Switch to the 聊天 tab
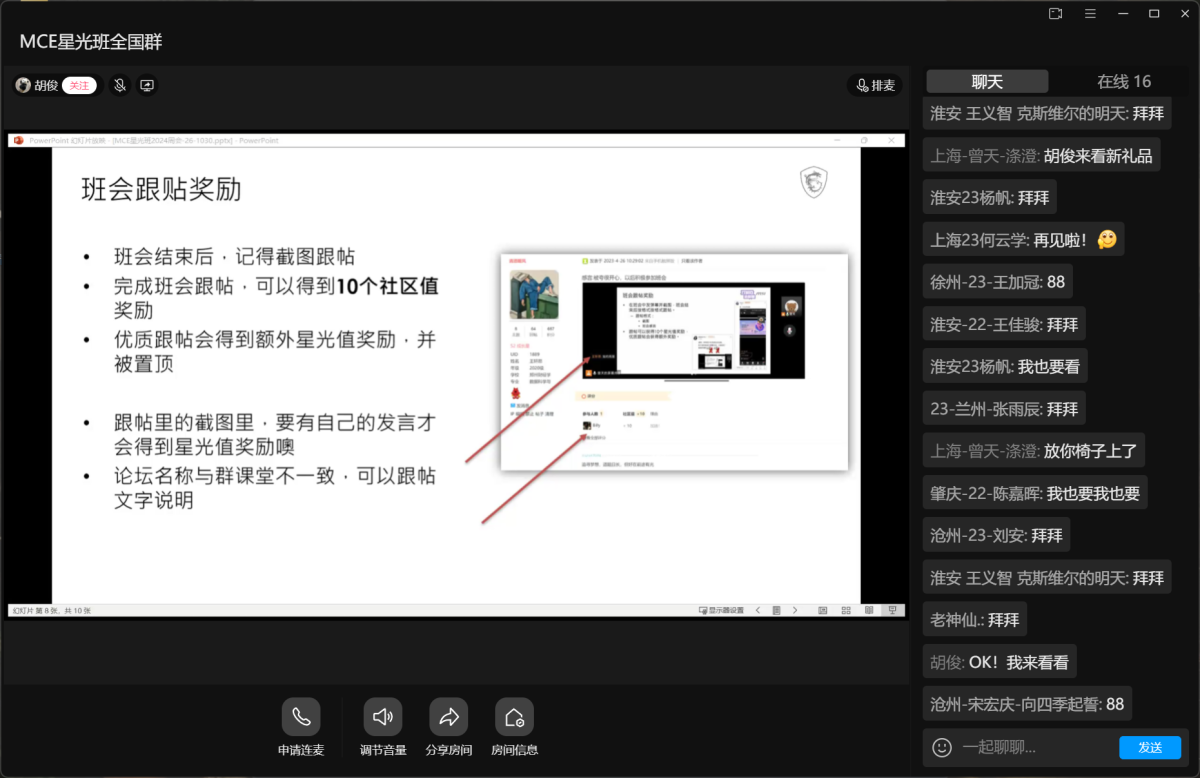Image resolution: width=1200 pixels, height=778 pixels. click(x=987, y=82)
